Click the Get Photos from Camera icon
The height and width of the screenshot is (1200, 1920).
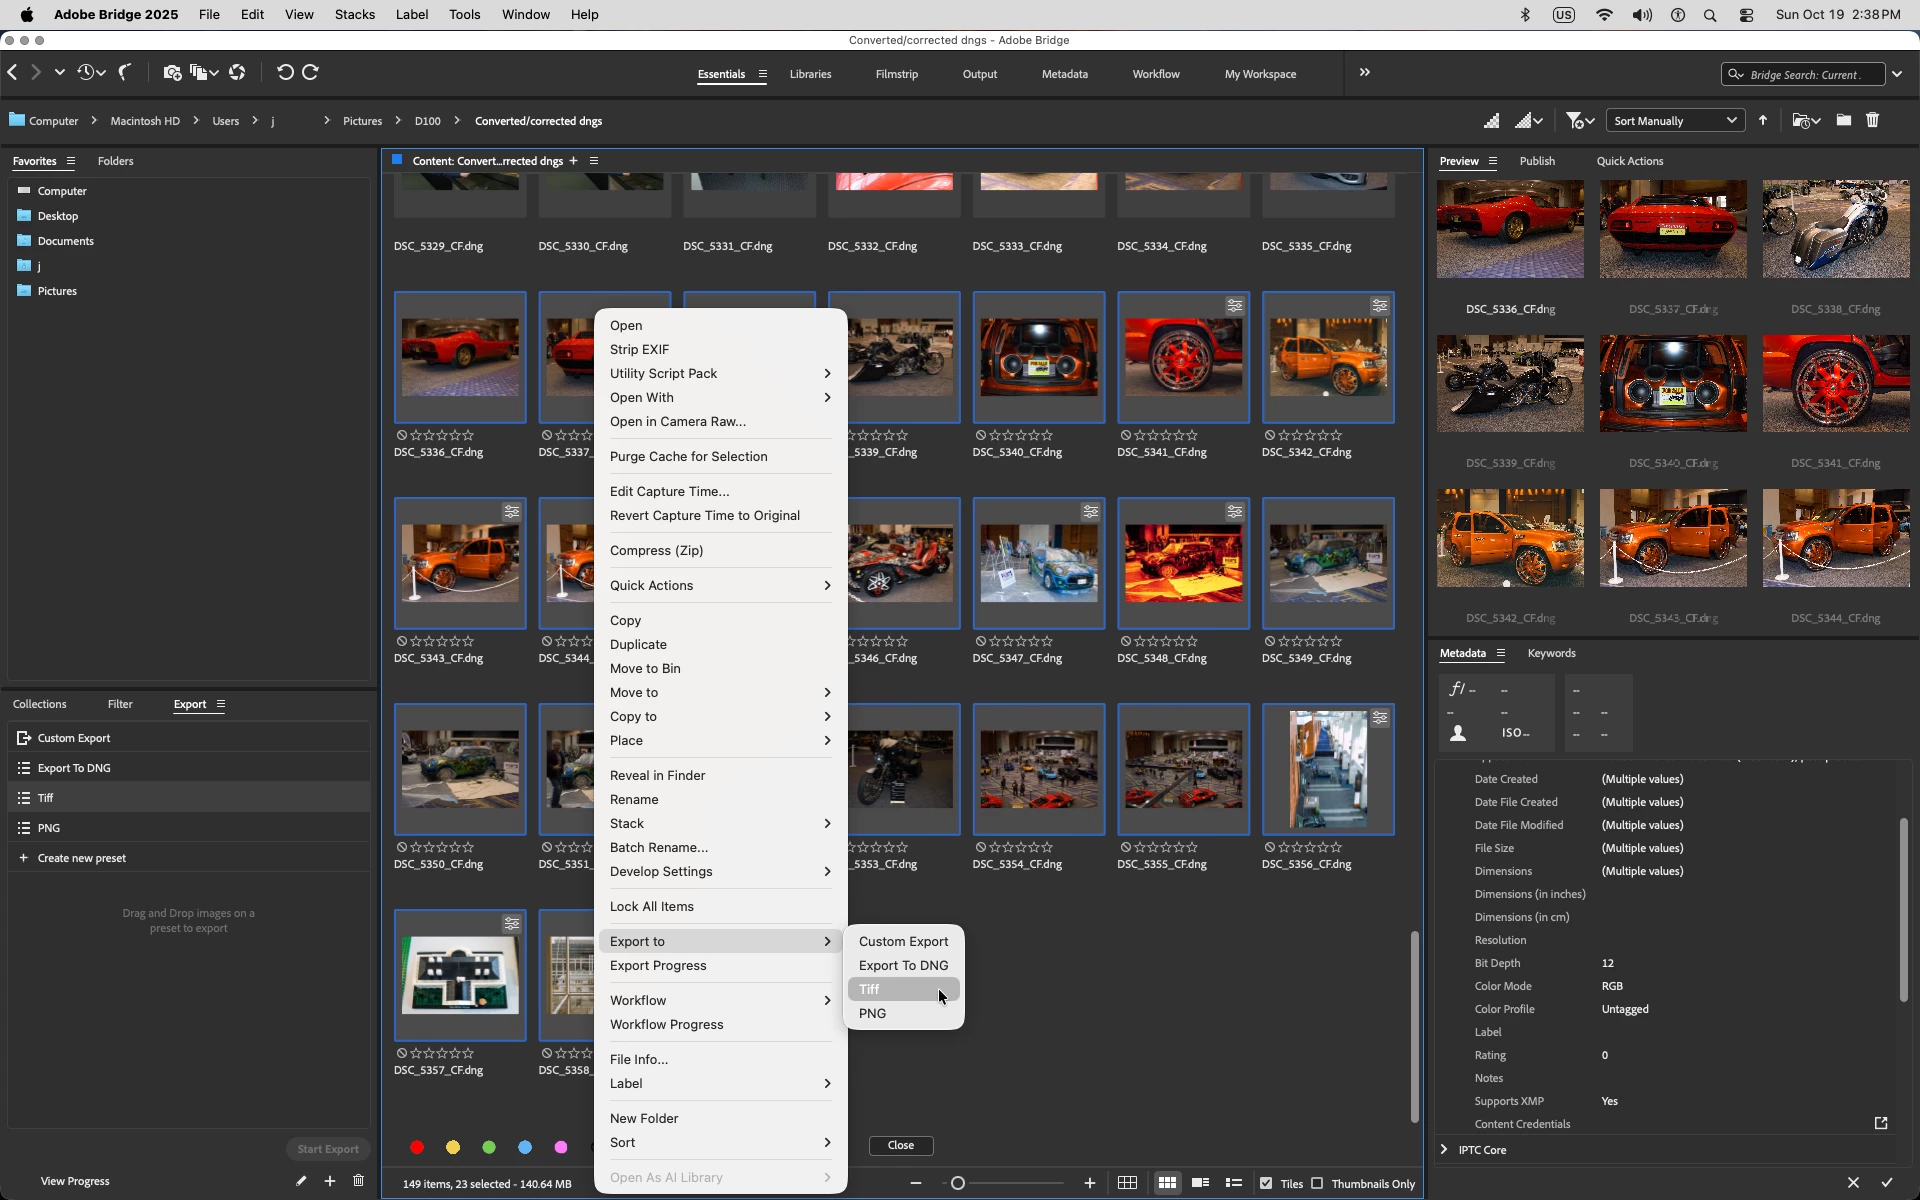coord(172,73)
